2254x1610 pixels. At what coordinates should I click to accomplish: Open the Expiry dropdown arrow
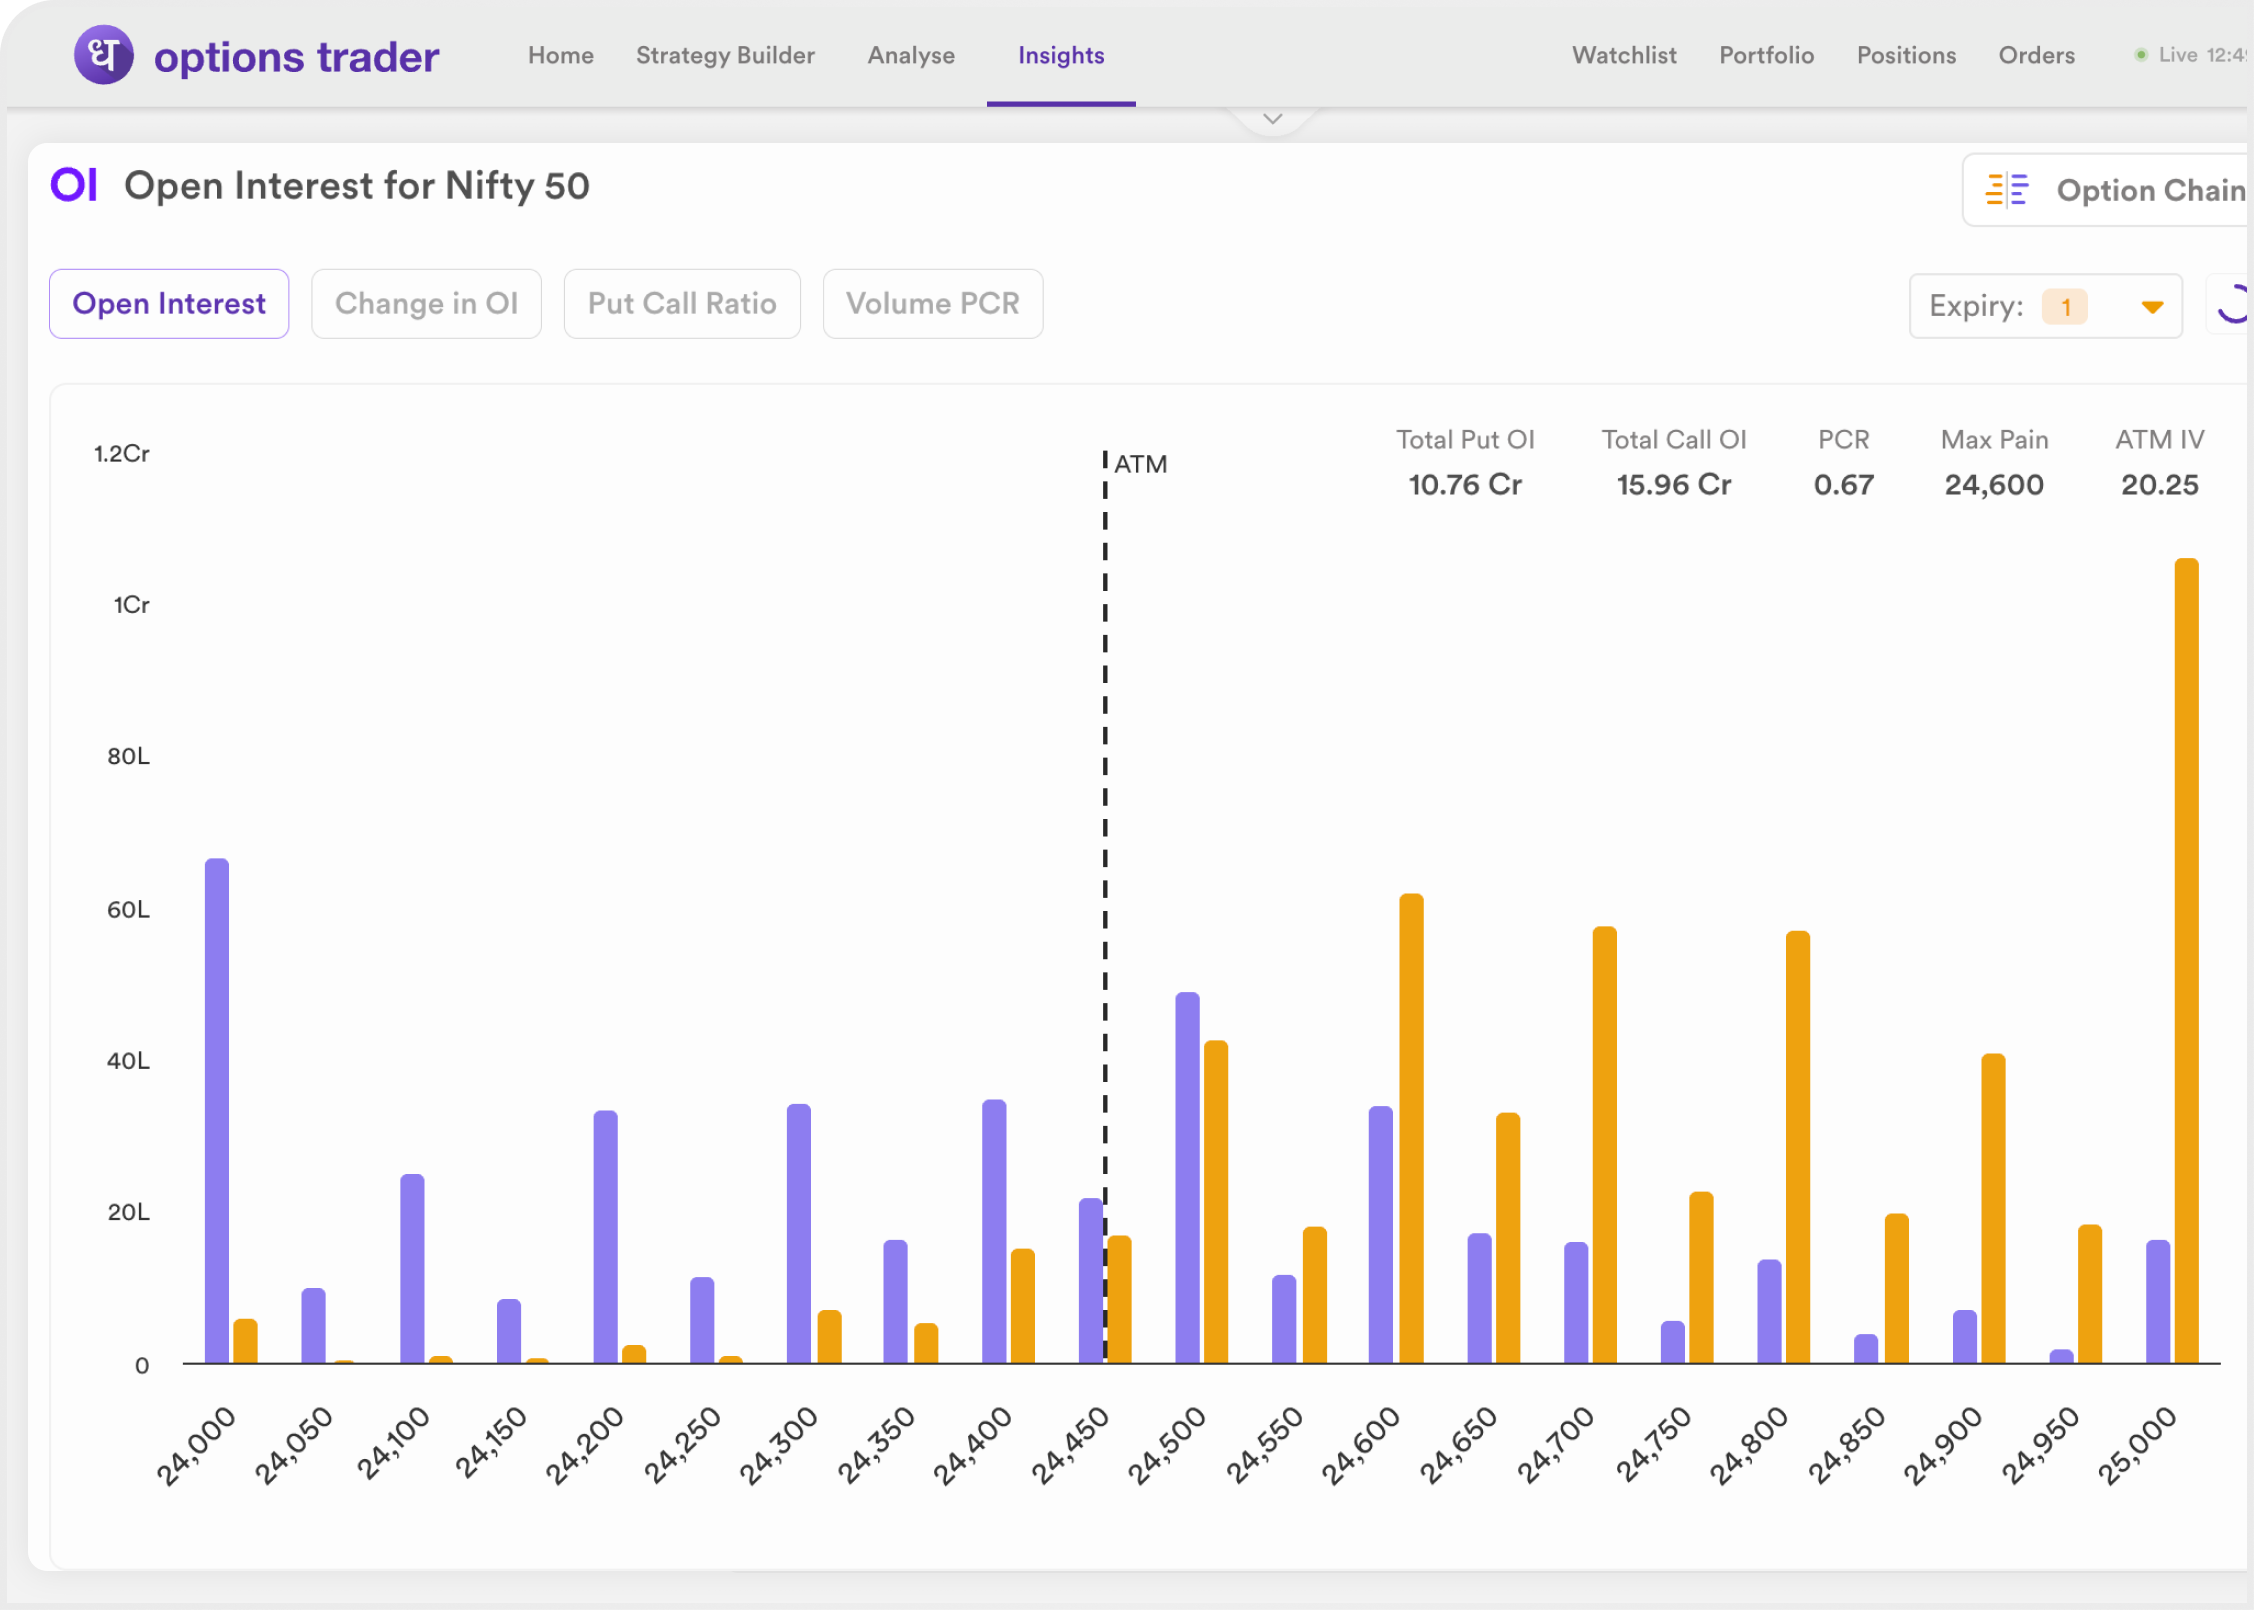click(2152, 307)
